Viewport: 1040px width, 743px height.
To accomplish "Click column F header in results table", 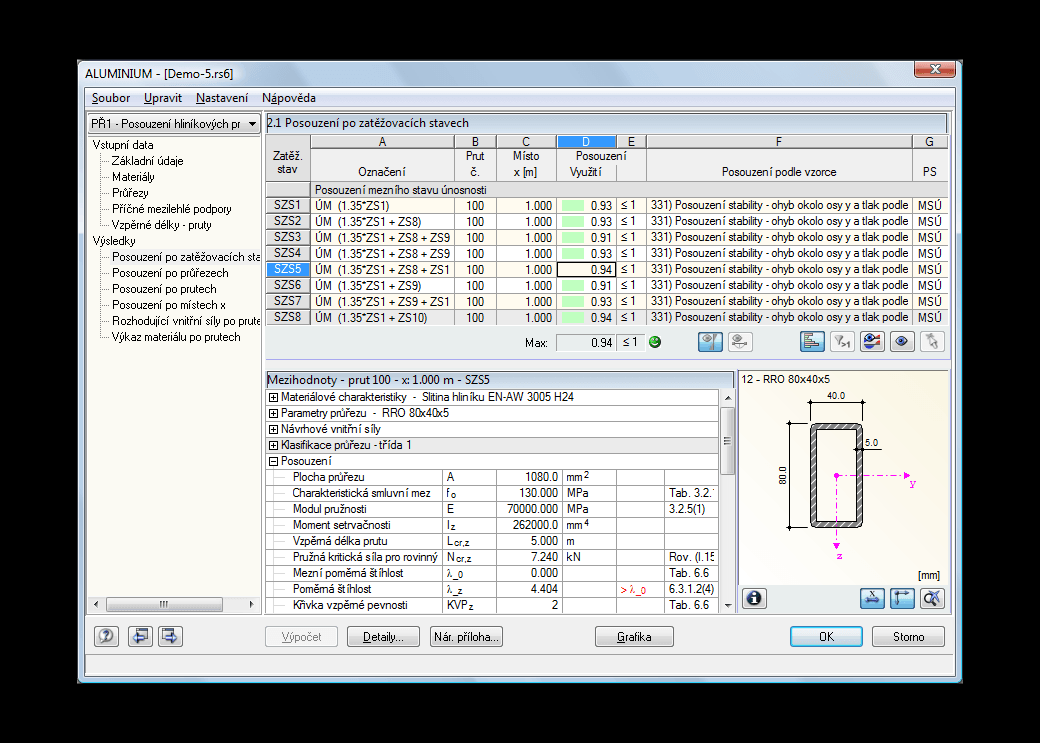I will point(779,141).
